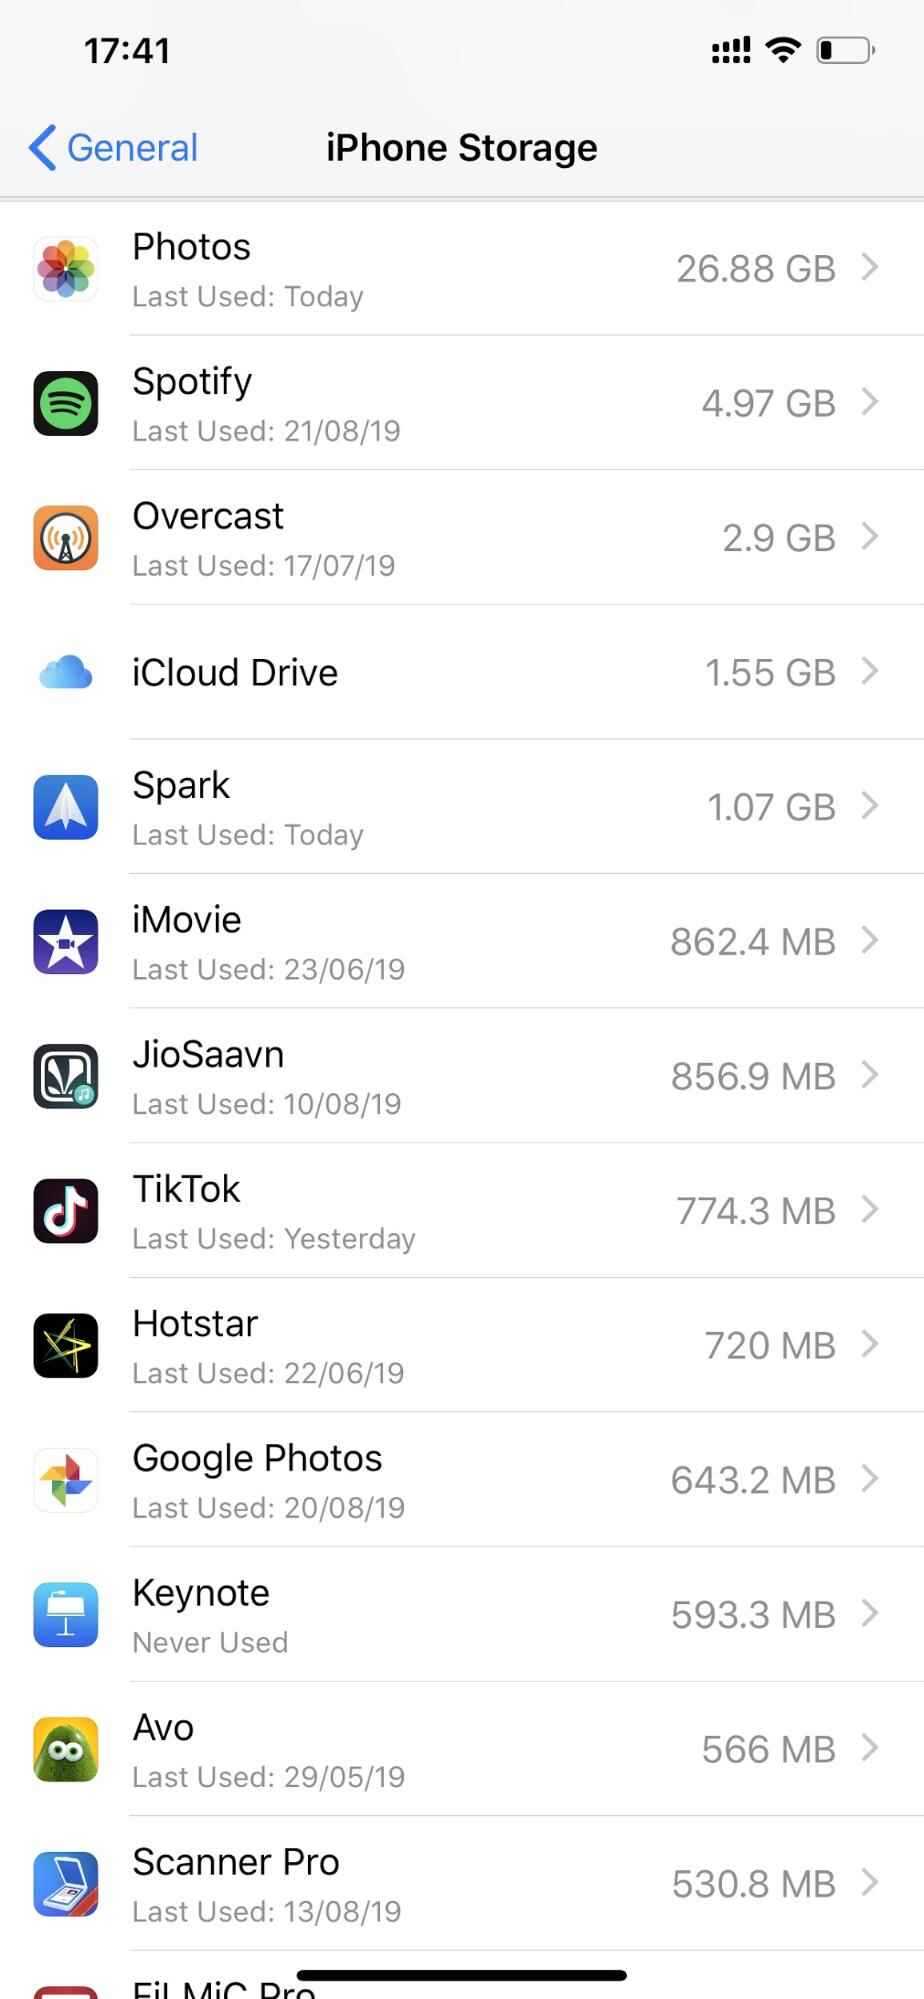Tap the Google Photos pinwheel icon

[x=66, y=1479]
